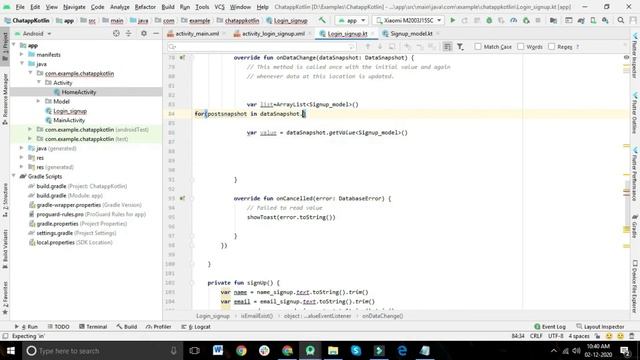Screen dimensions: 640x360
Task: Click the 4 spaces indent indicator
Action: [x=579, y=336]
